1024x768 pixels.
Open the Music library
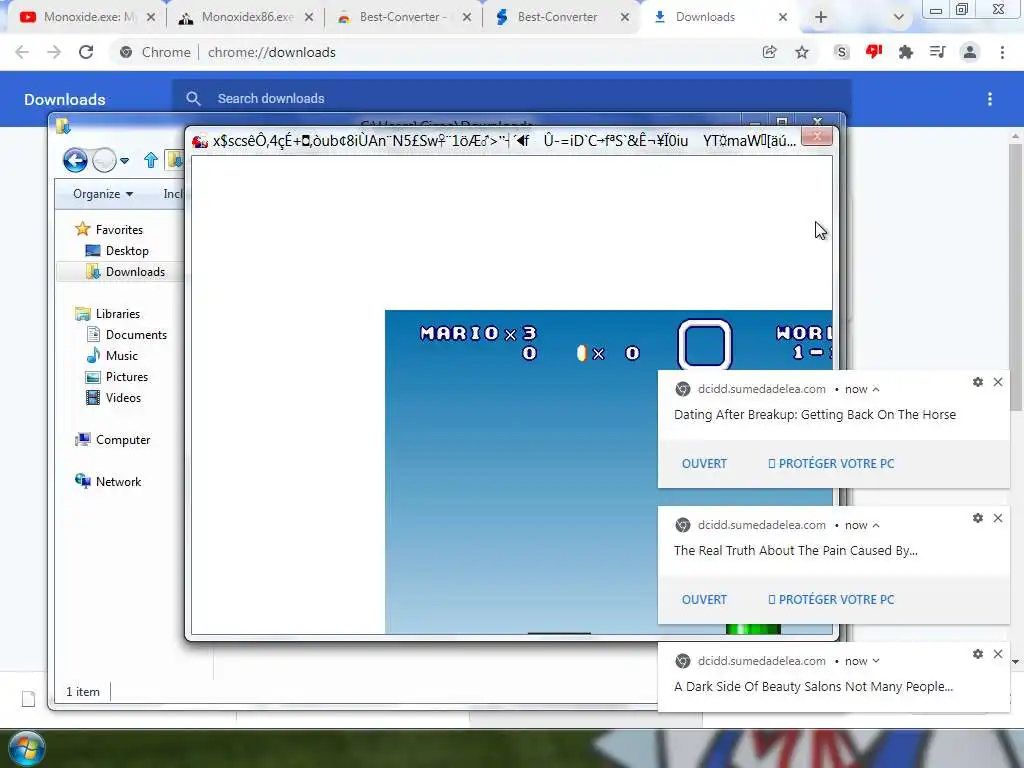121,355
